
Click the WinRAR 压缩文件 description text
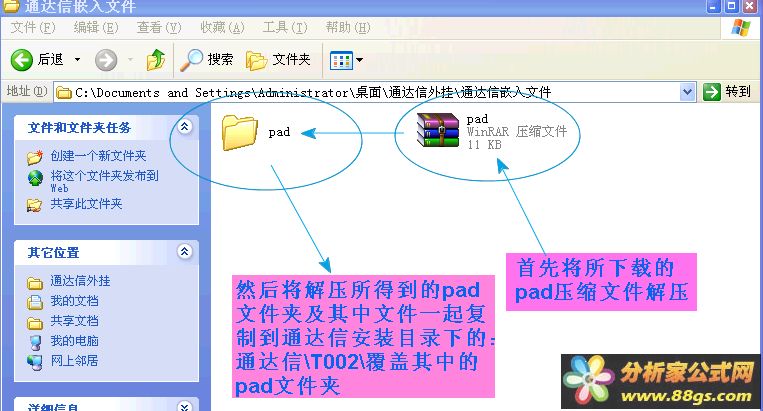click(517, 131)
